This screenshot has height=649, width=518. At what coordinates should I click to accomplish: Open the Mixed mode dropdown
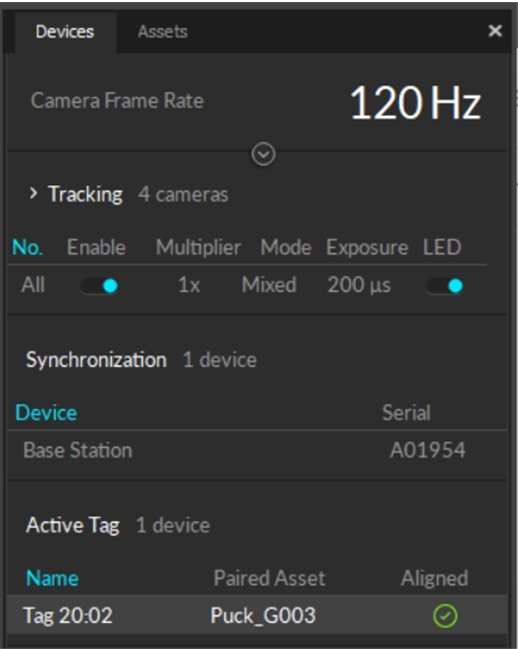269,285
